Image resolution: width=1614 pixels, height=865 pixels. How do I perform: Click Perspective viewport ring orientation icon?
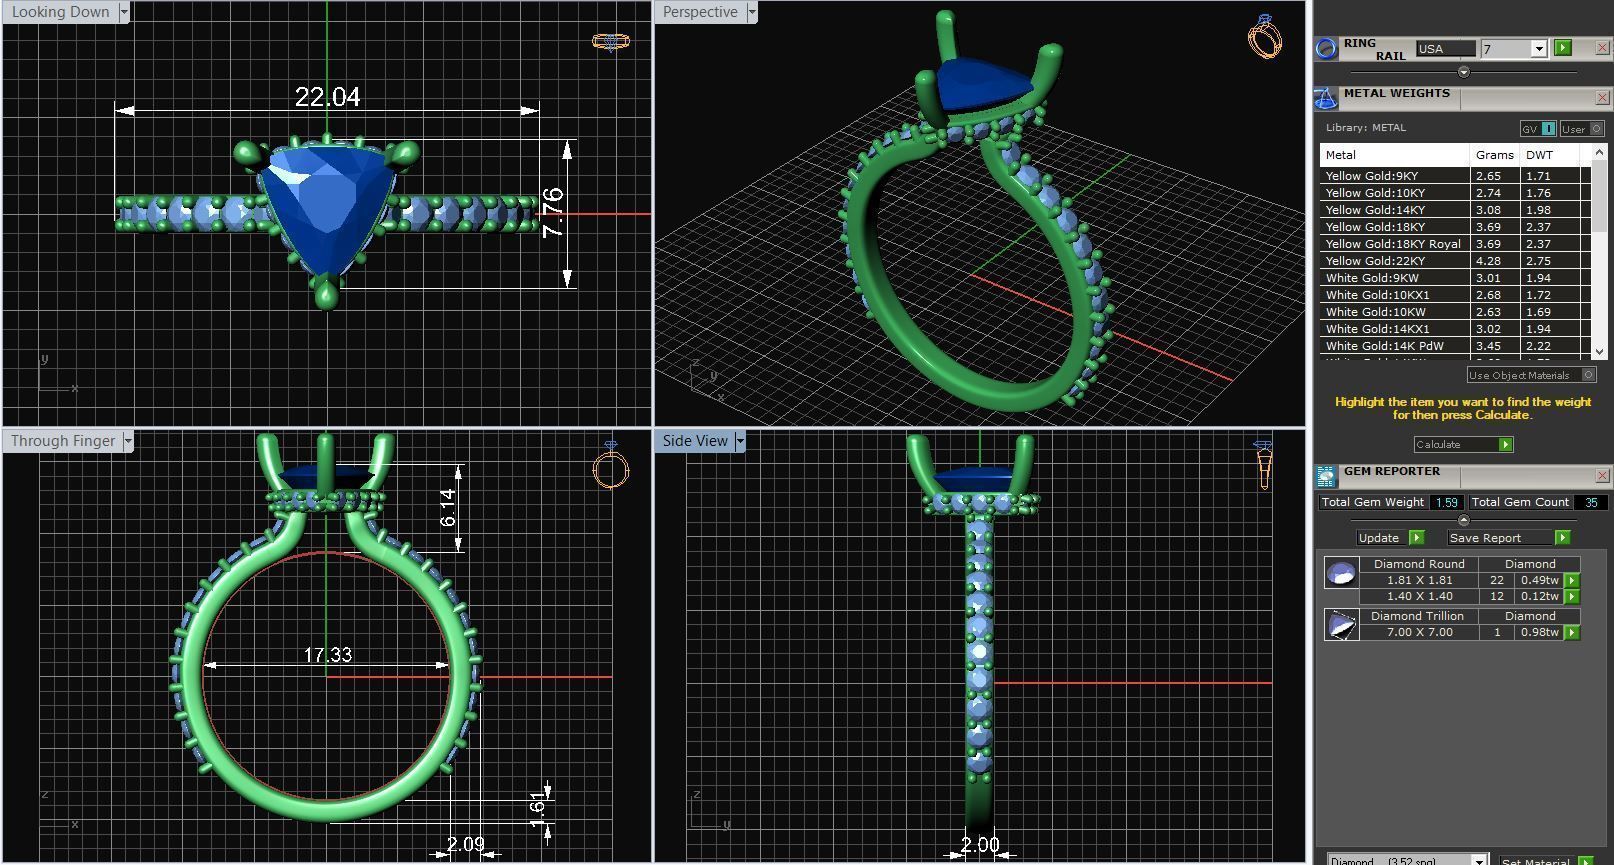1265,36
